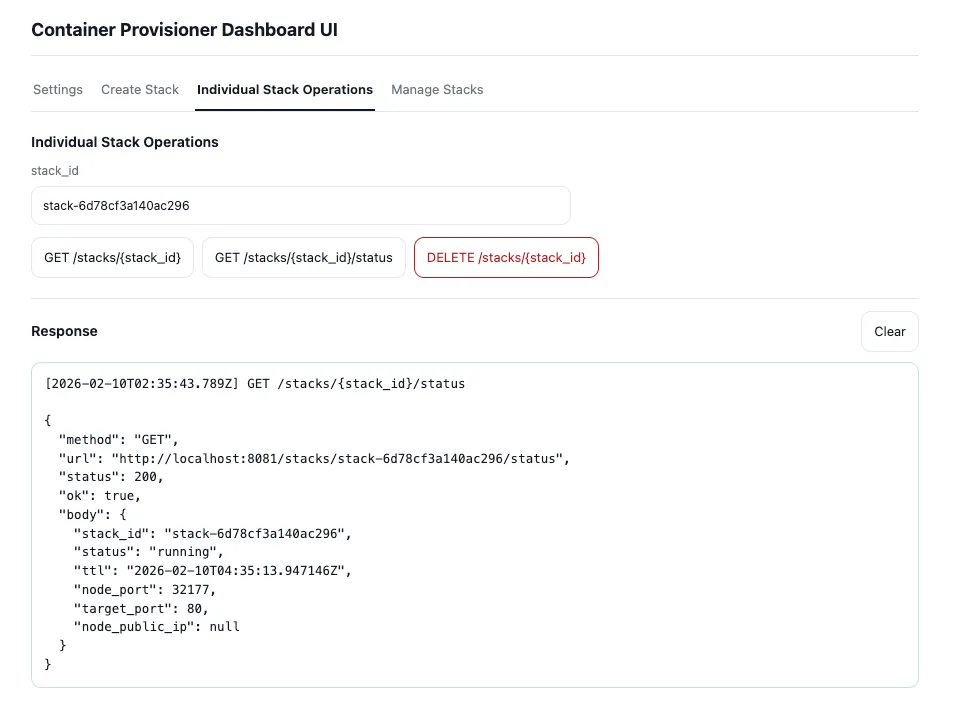Clear the response output
Screen dimensions: 955x703
[x=889, y=332]
